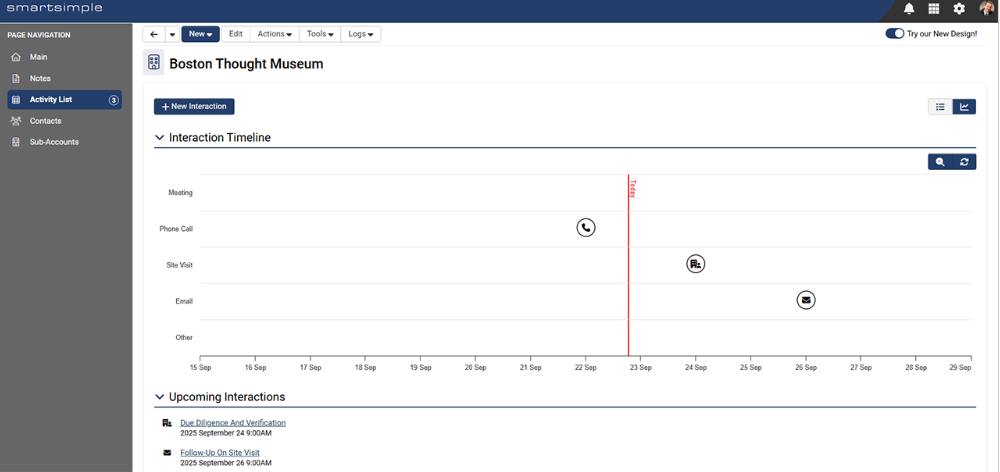Click the Edit button
This screenshot has height=472, width=1000.
[x=235, y=34]
